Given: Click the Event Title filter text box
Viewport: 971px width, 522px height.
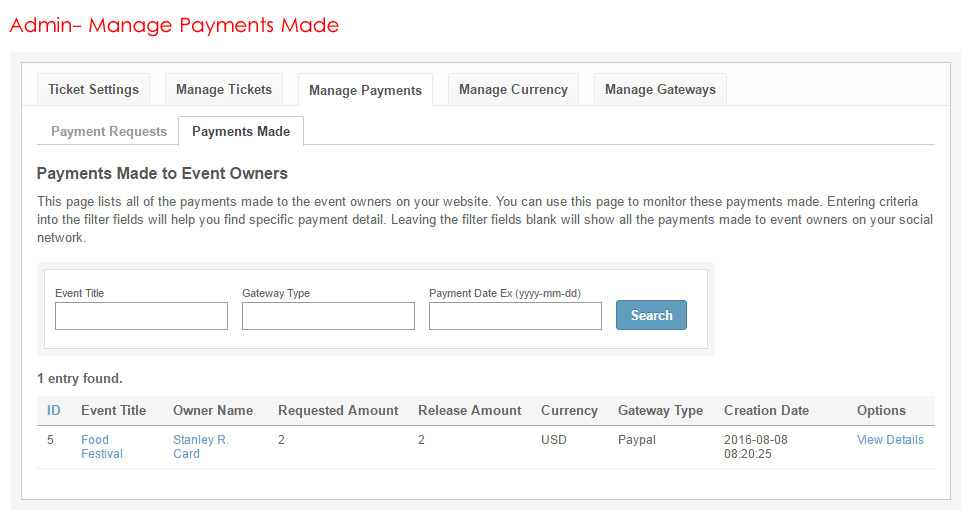Looking at the screenshot, I should [x=141, y=316].
